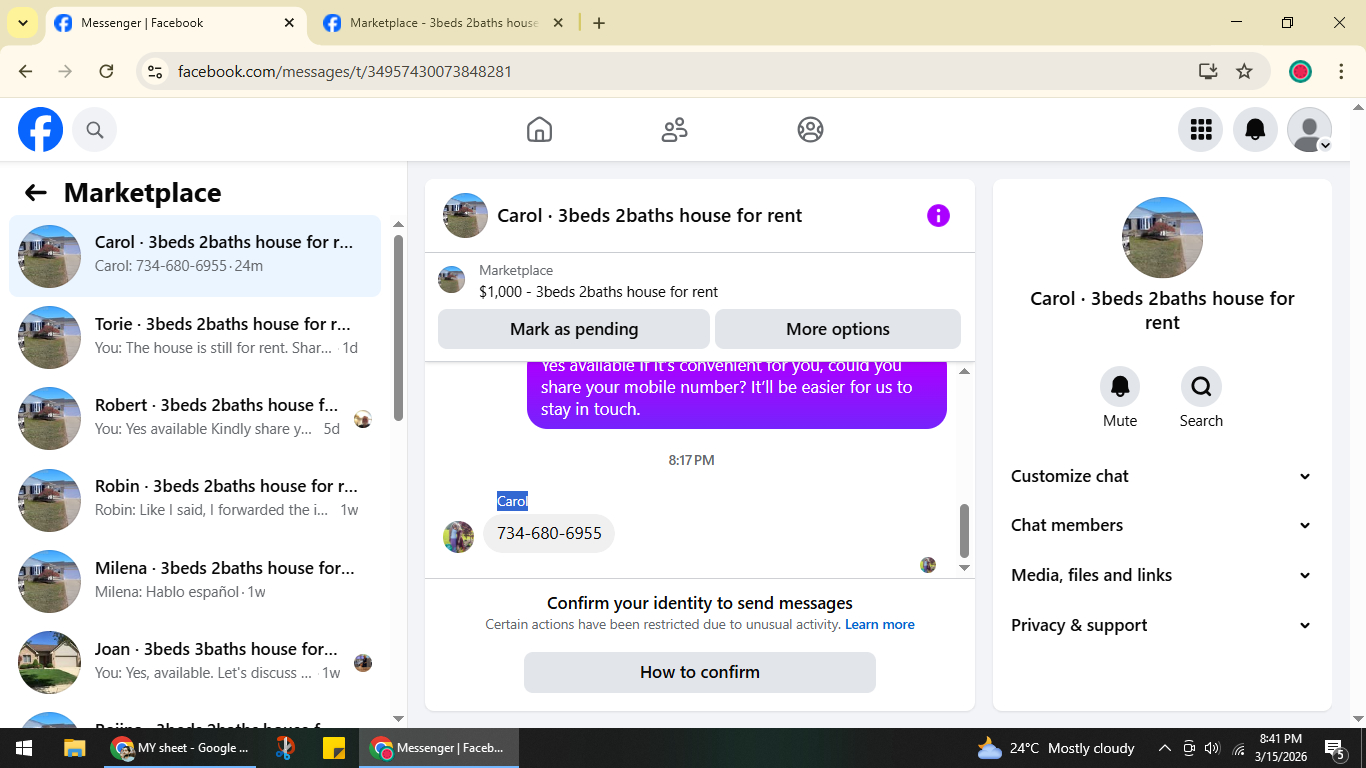Image resolution: width=1366 pixels, height=768 pixels.
Task: Bookmark this page with the star icon
Action: click(x=1244, y=71)
